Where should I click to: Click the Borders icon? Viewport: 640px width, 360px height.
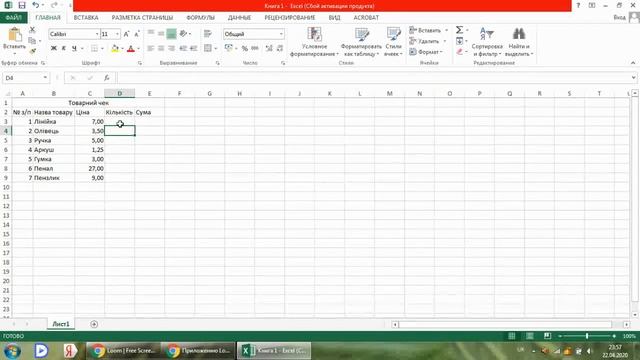point(94,48)
